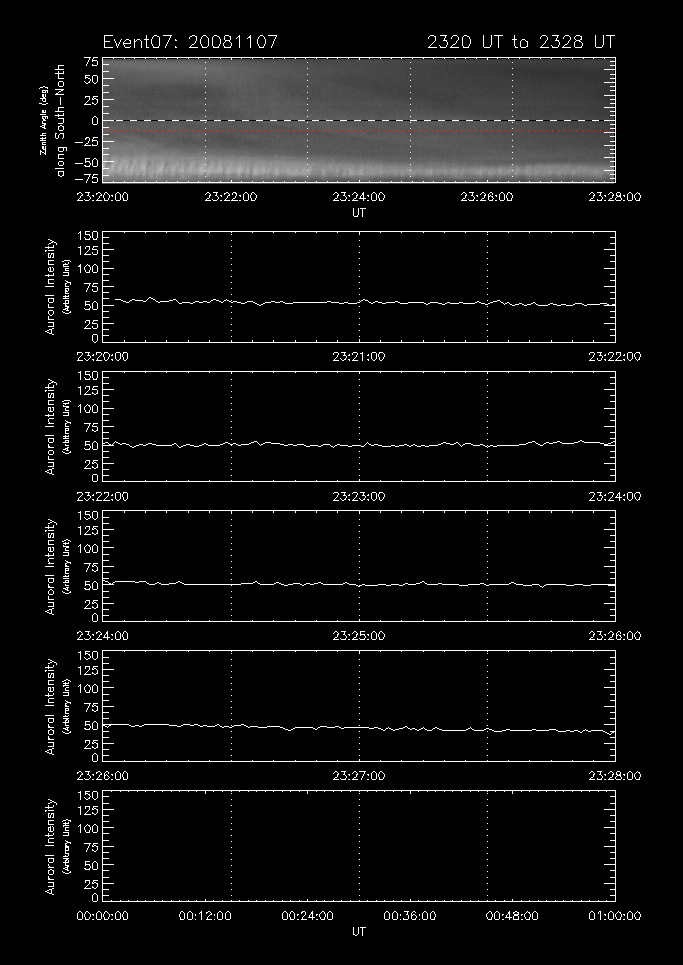Viewport: 683px width, 965px height.
Task: Click the "23:23:00" time label
Action: tap(359, 496)
